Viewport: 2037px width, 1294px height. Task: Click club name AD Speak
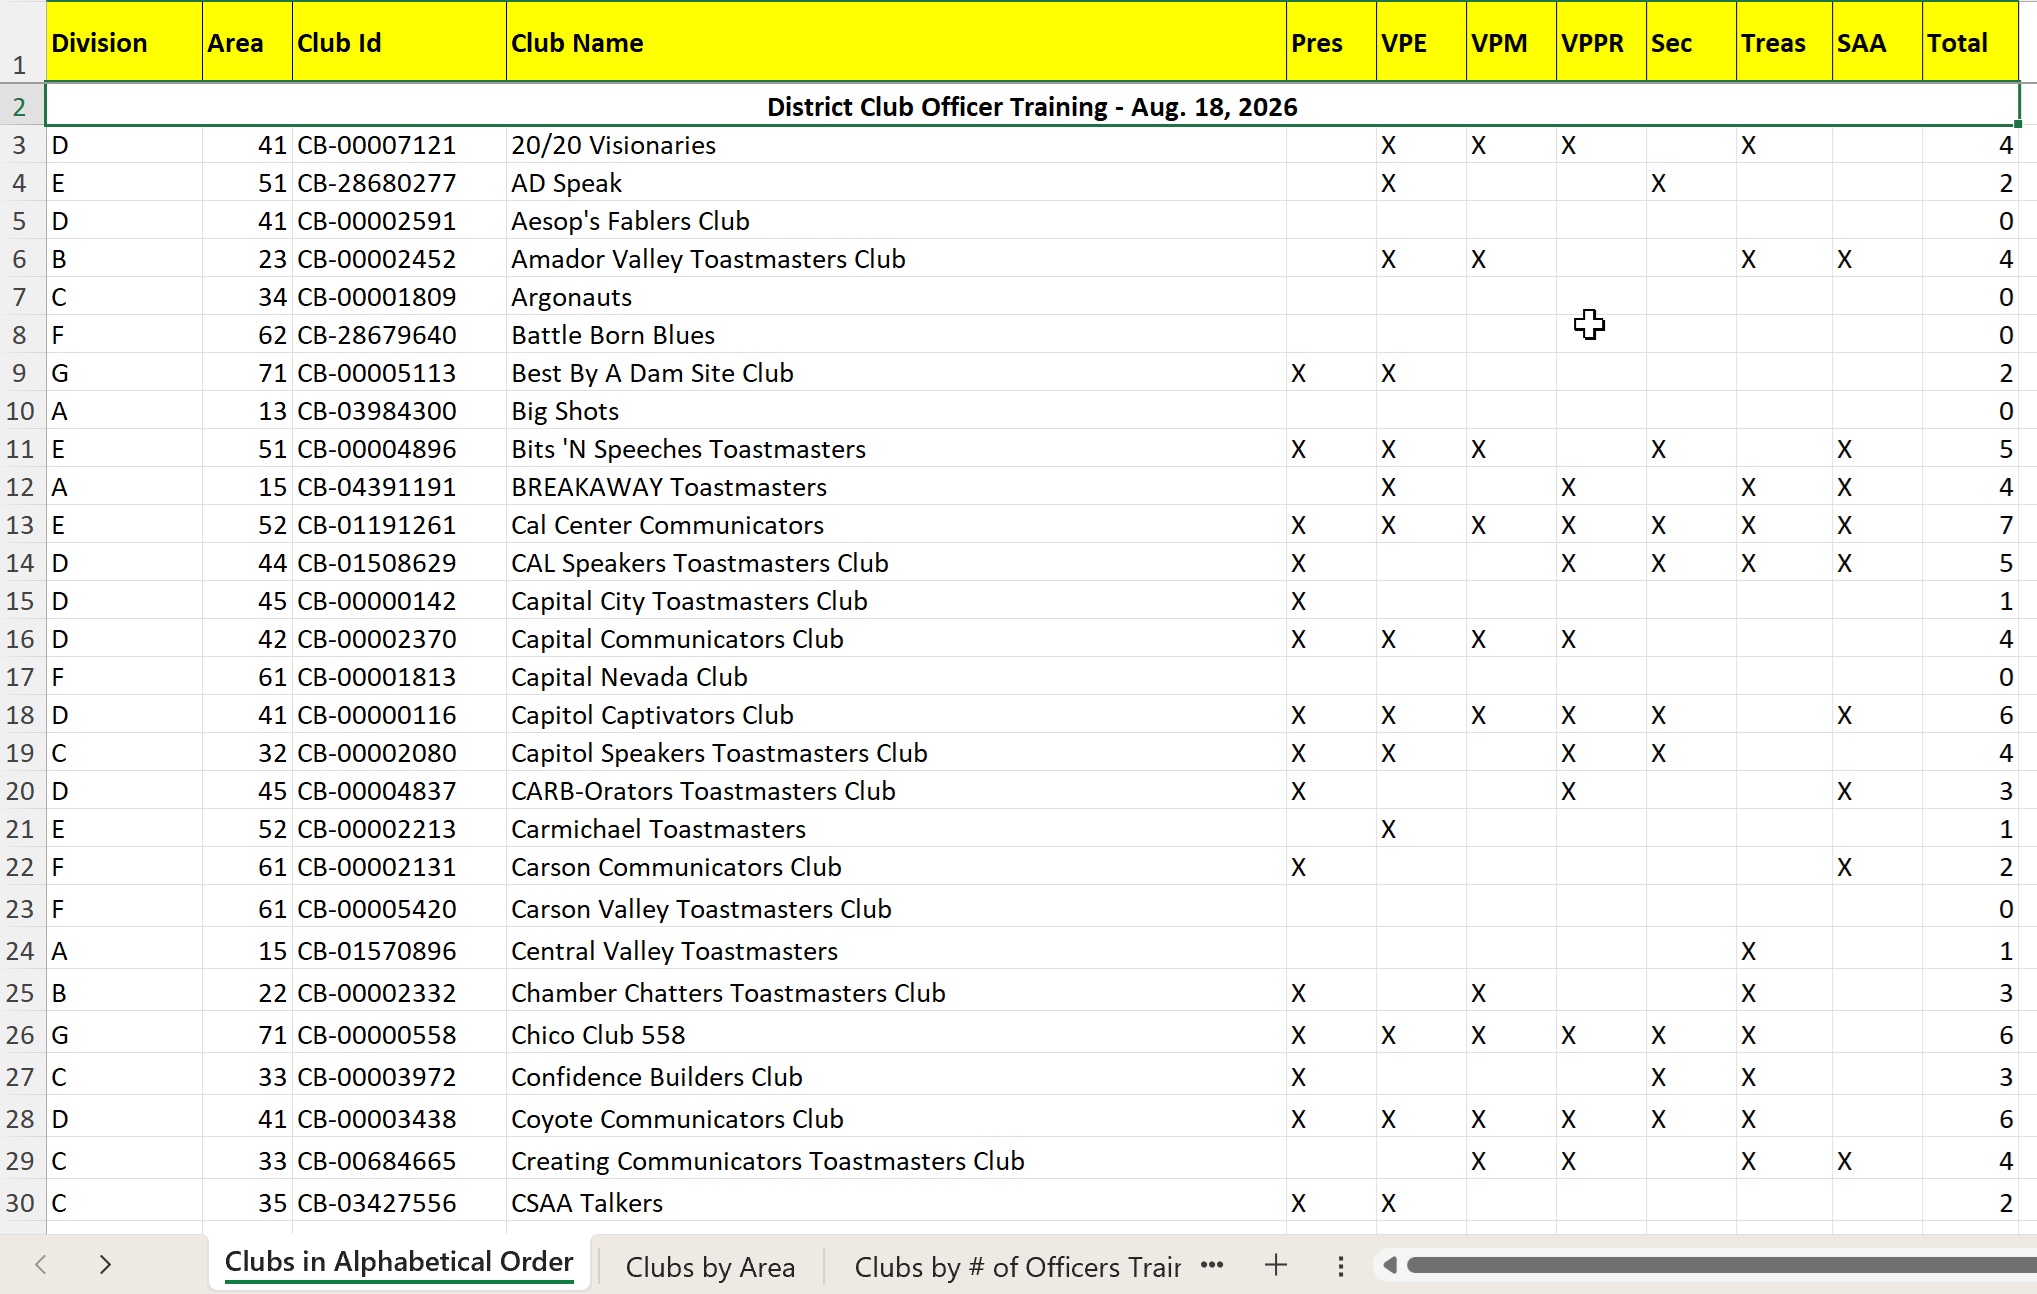click(x=566, y=183)
